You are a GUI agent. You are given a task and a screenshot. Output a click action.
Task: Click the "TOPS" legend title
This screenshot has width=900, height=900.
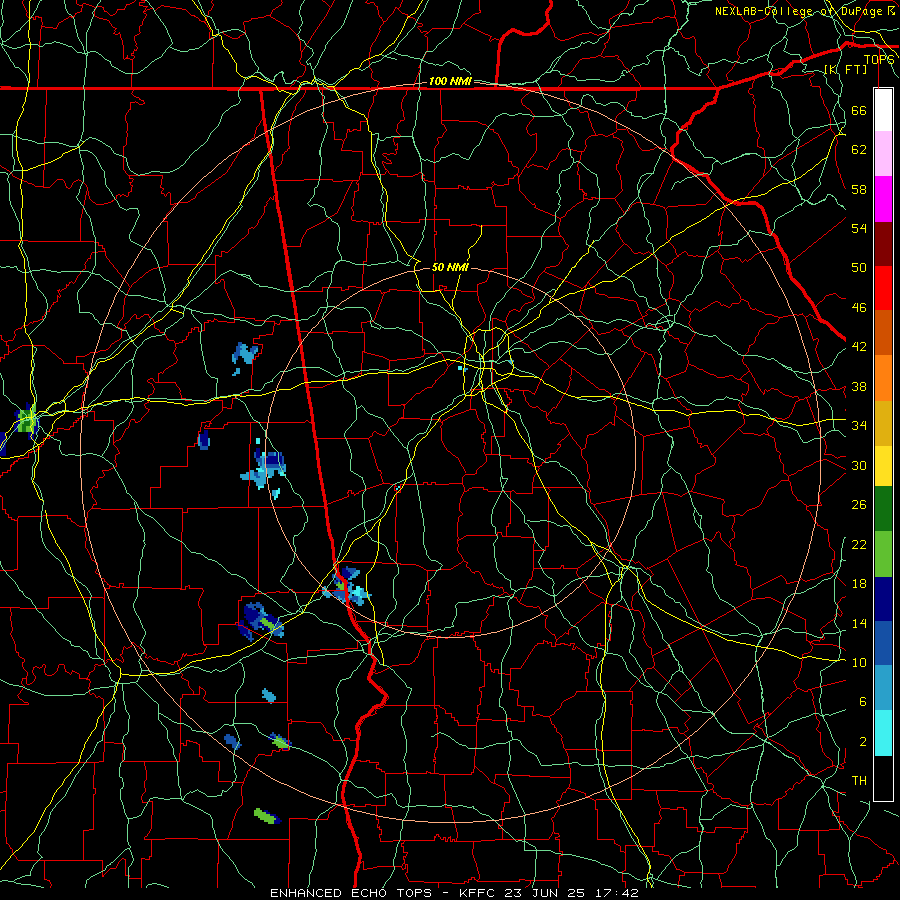(879, 59)
